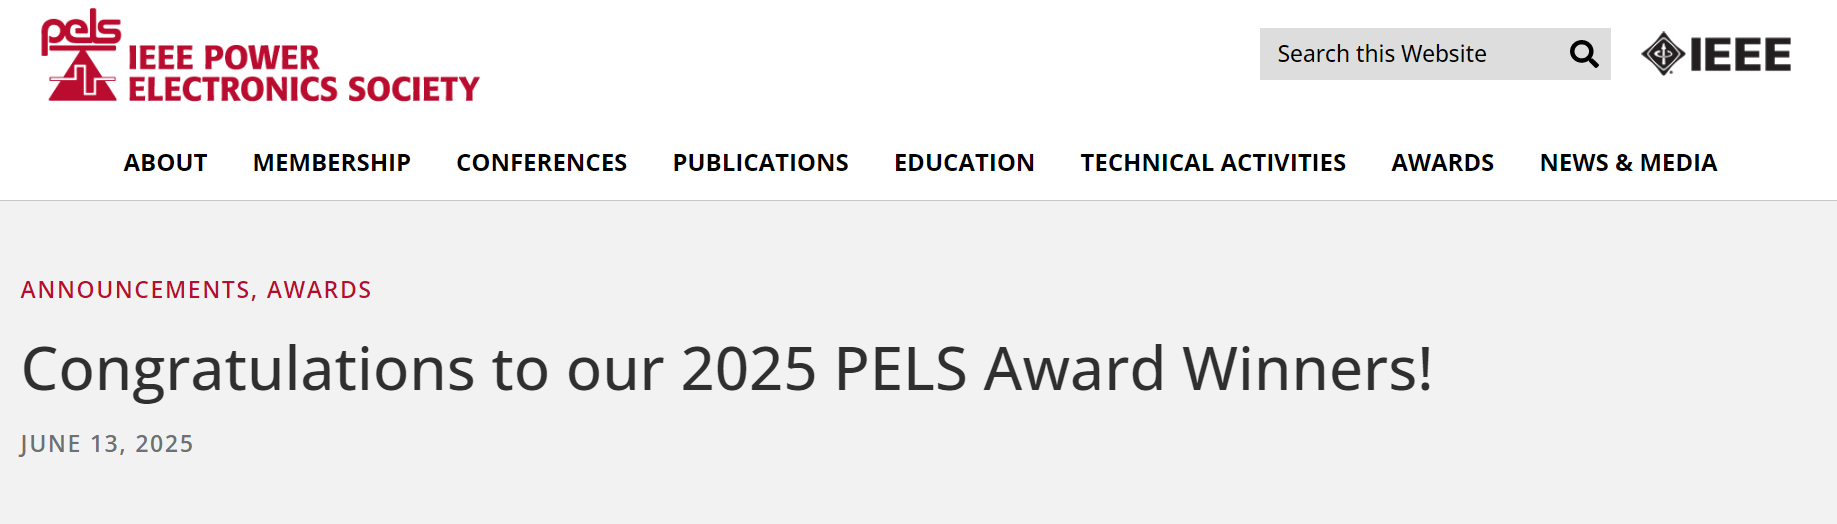
Task: Click the red triangle PELS logo emblem
Action: pos(82,77)
